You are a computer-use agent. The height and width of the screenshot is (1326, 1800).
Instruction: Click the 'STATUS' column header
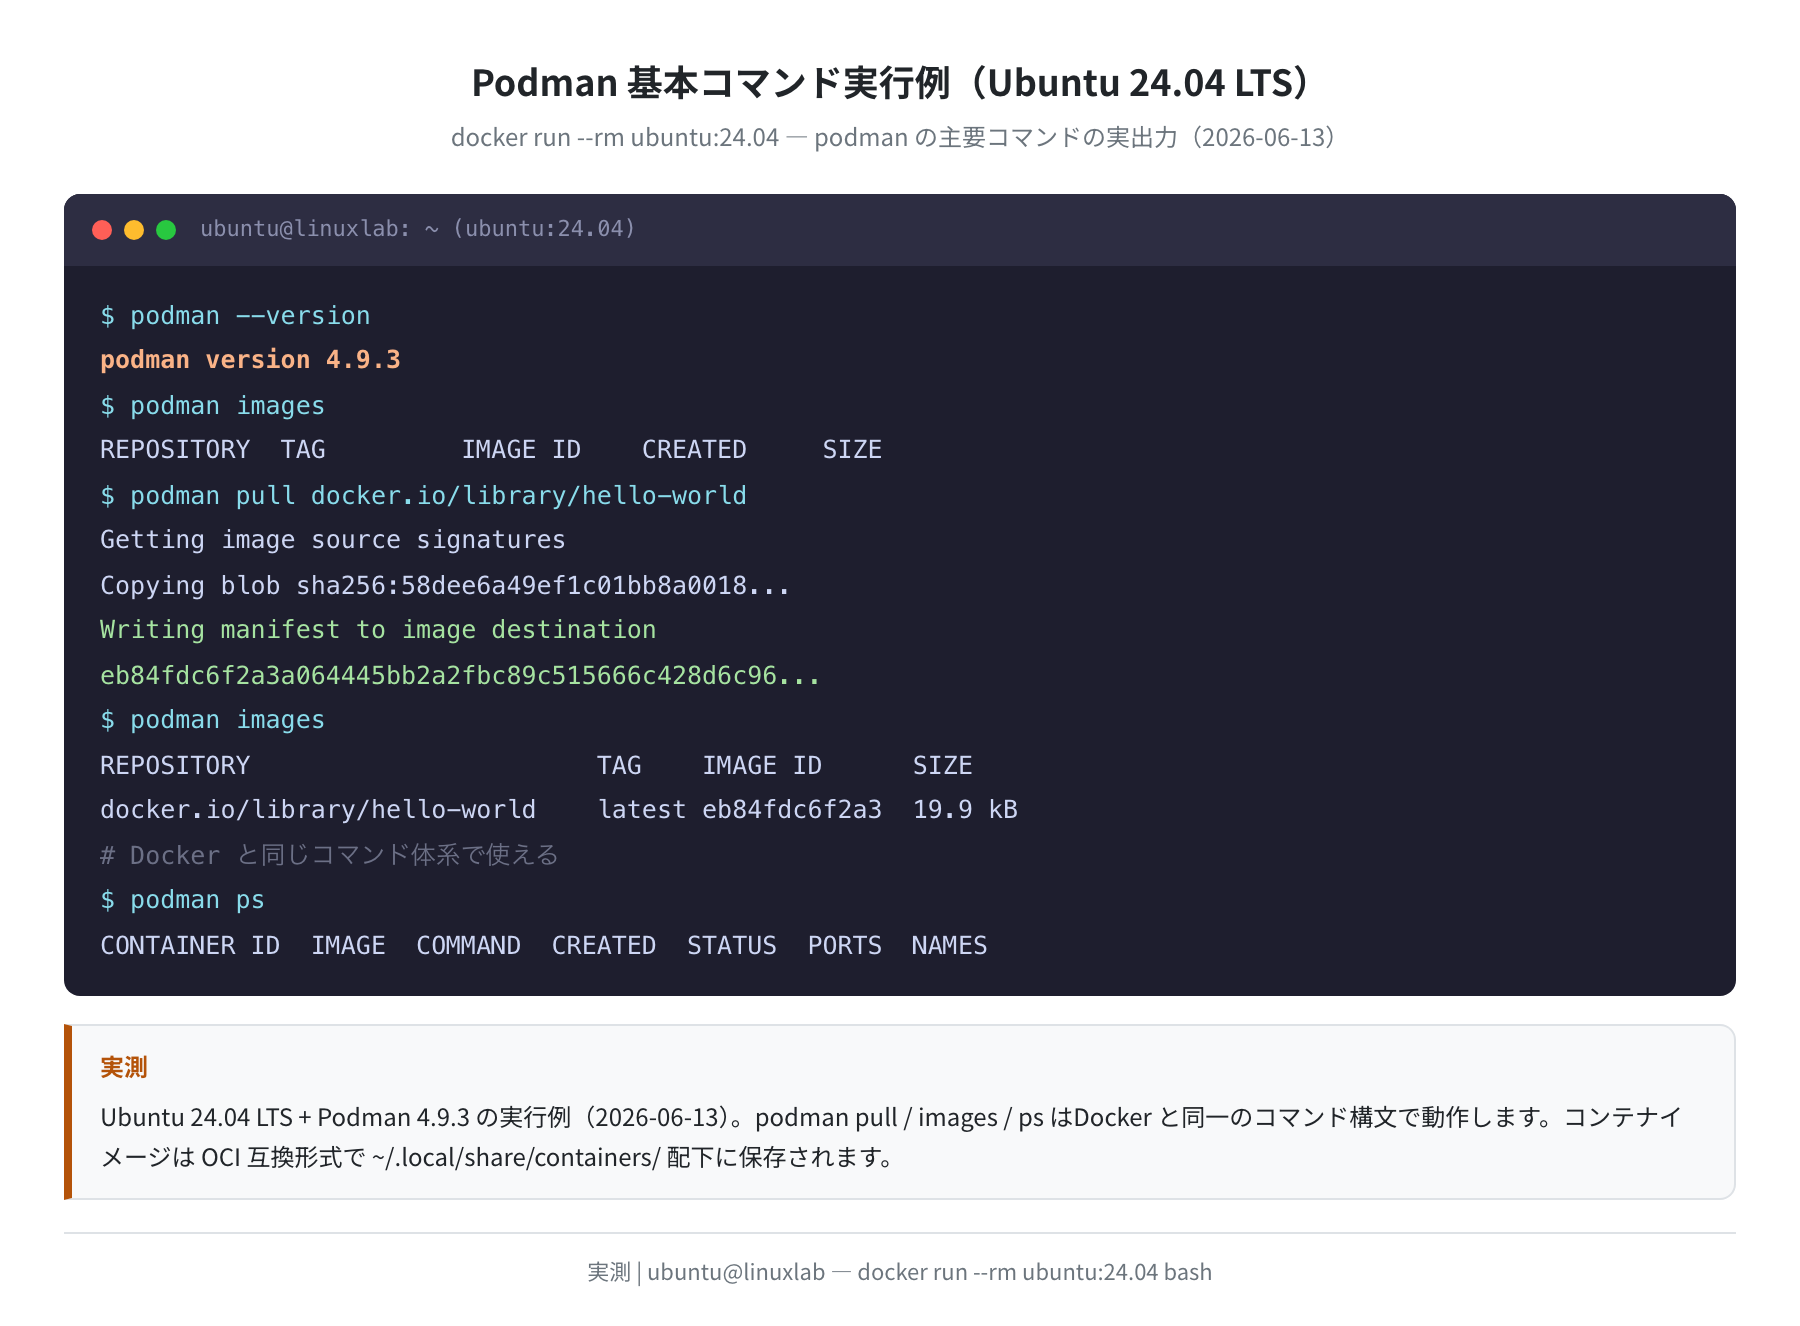(732, 946)
